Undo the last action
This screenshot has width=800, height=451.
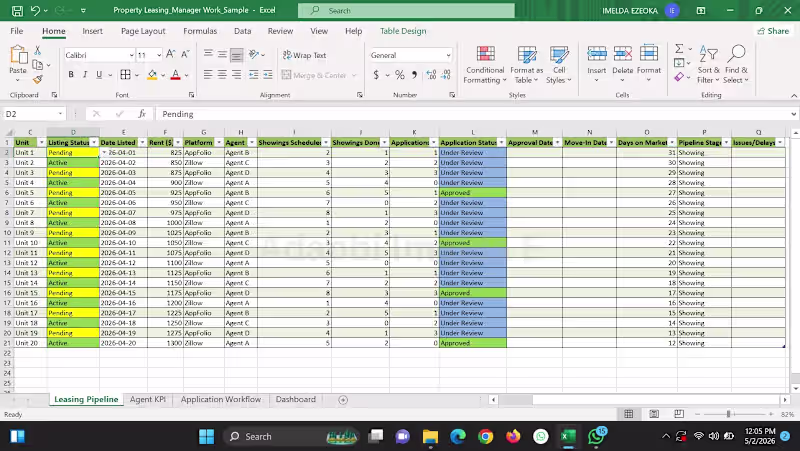click(35, 10)
